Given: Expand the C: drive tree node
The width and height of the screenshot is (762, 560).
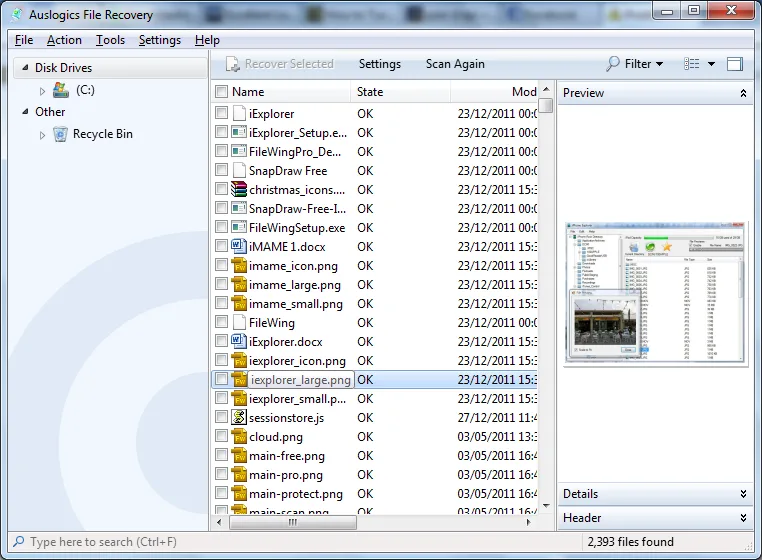Looking at the screenshot, I should 42,91.
